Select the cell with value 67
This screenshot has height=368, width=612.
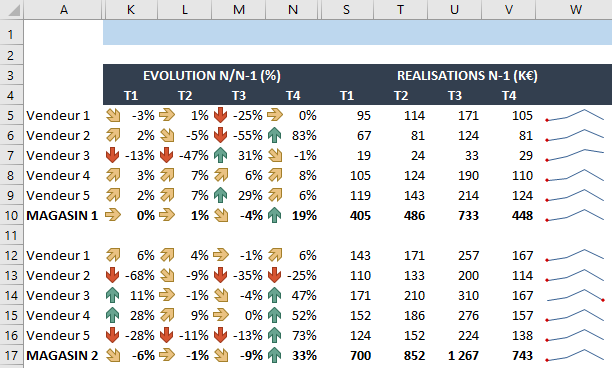pyautogui.click(x=347, y=135)
